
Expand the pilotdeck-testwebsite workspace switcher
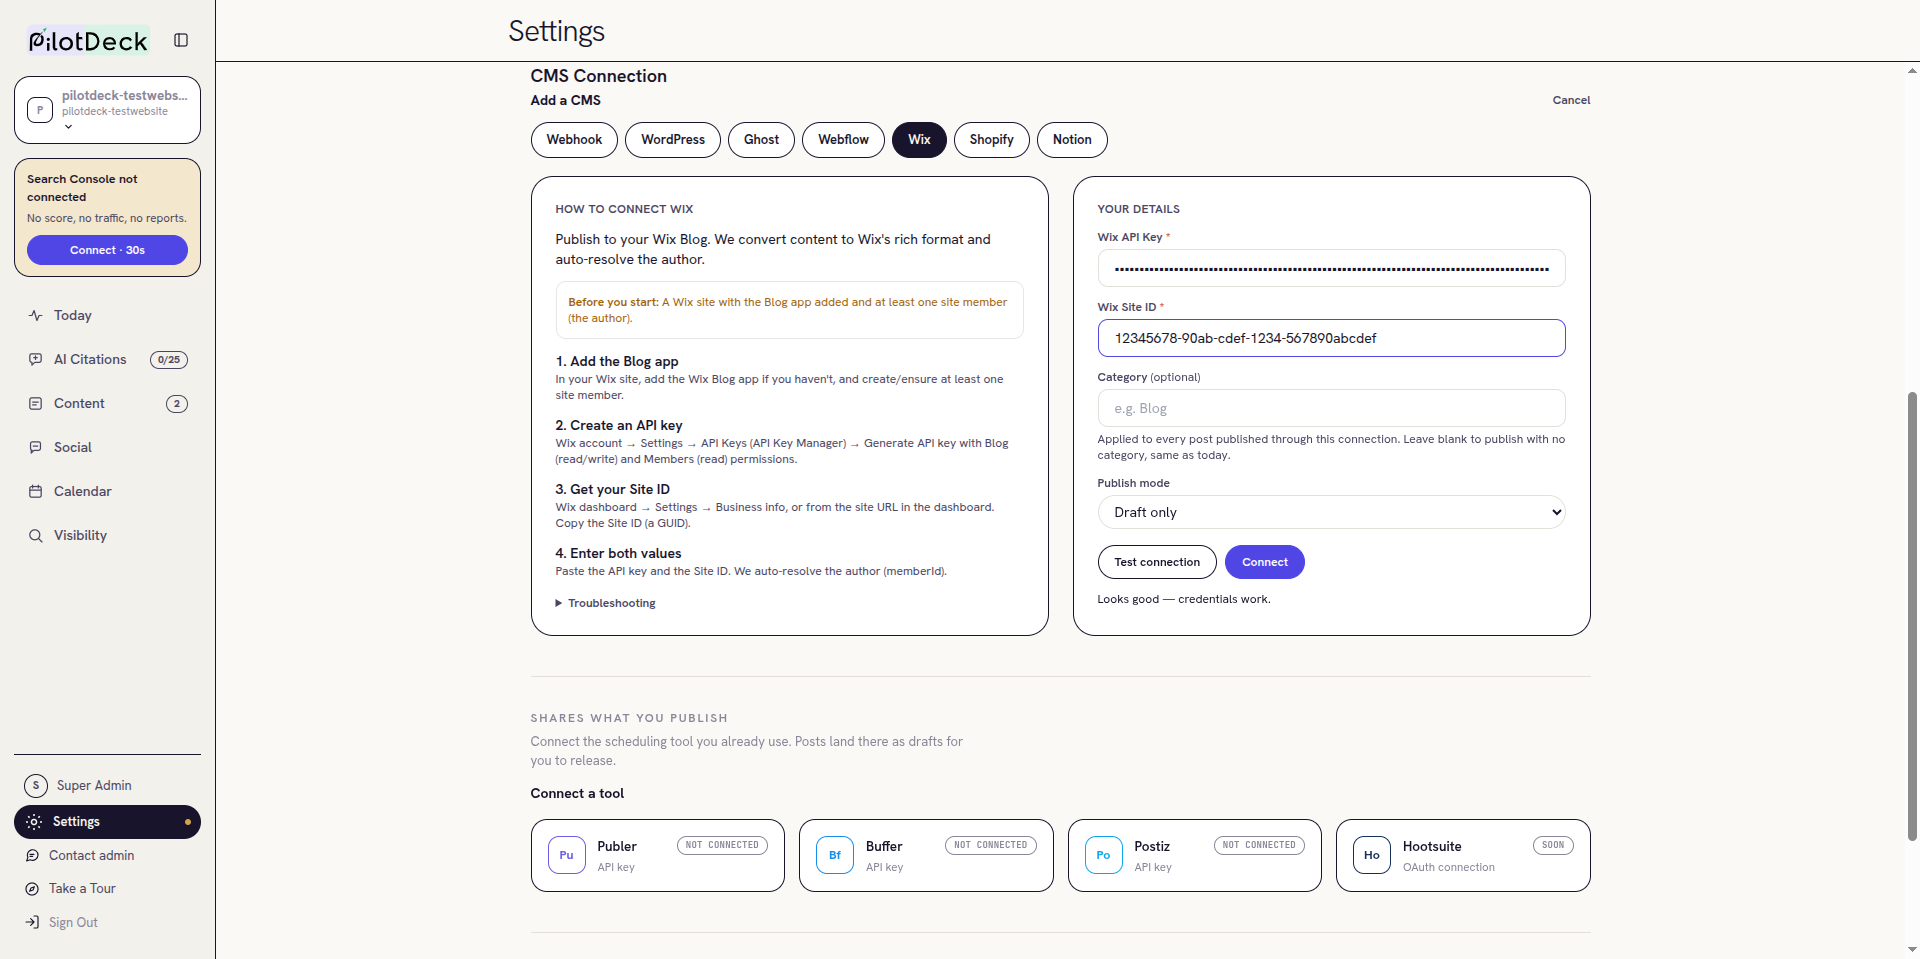(x=107, y=110)
